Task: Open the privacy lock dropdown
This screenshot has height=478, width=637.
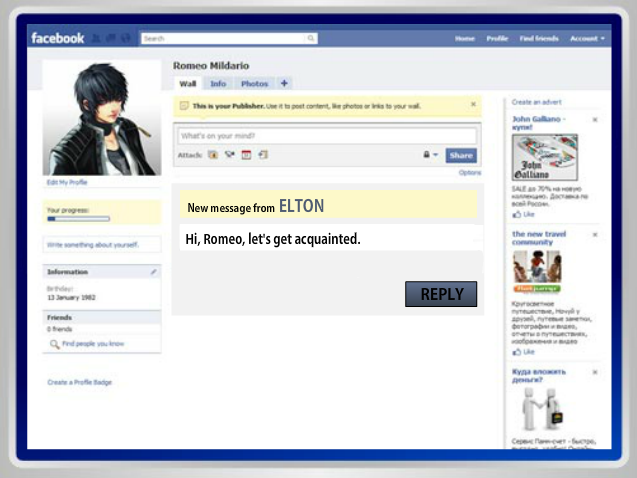Action: coord(431,155)
